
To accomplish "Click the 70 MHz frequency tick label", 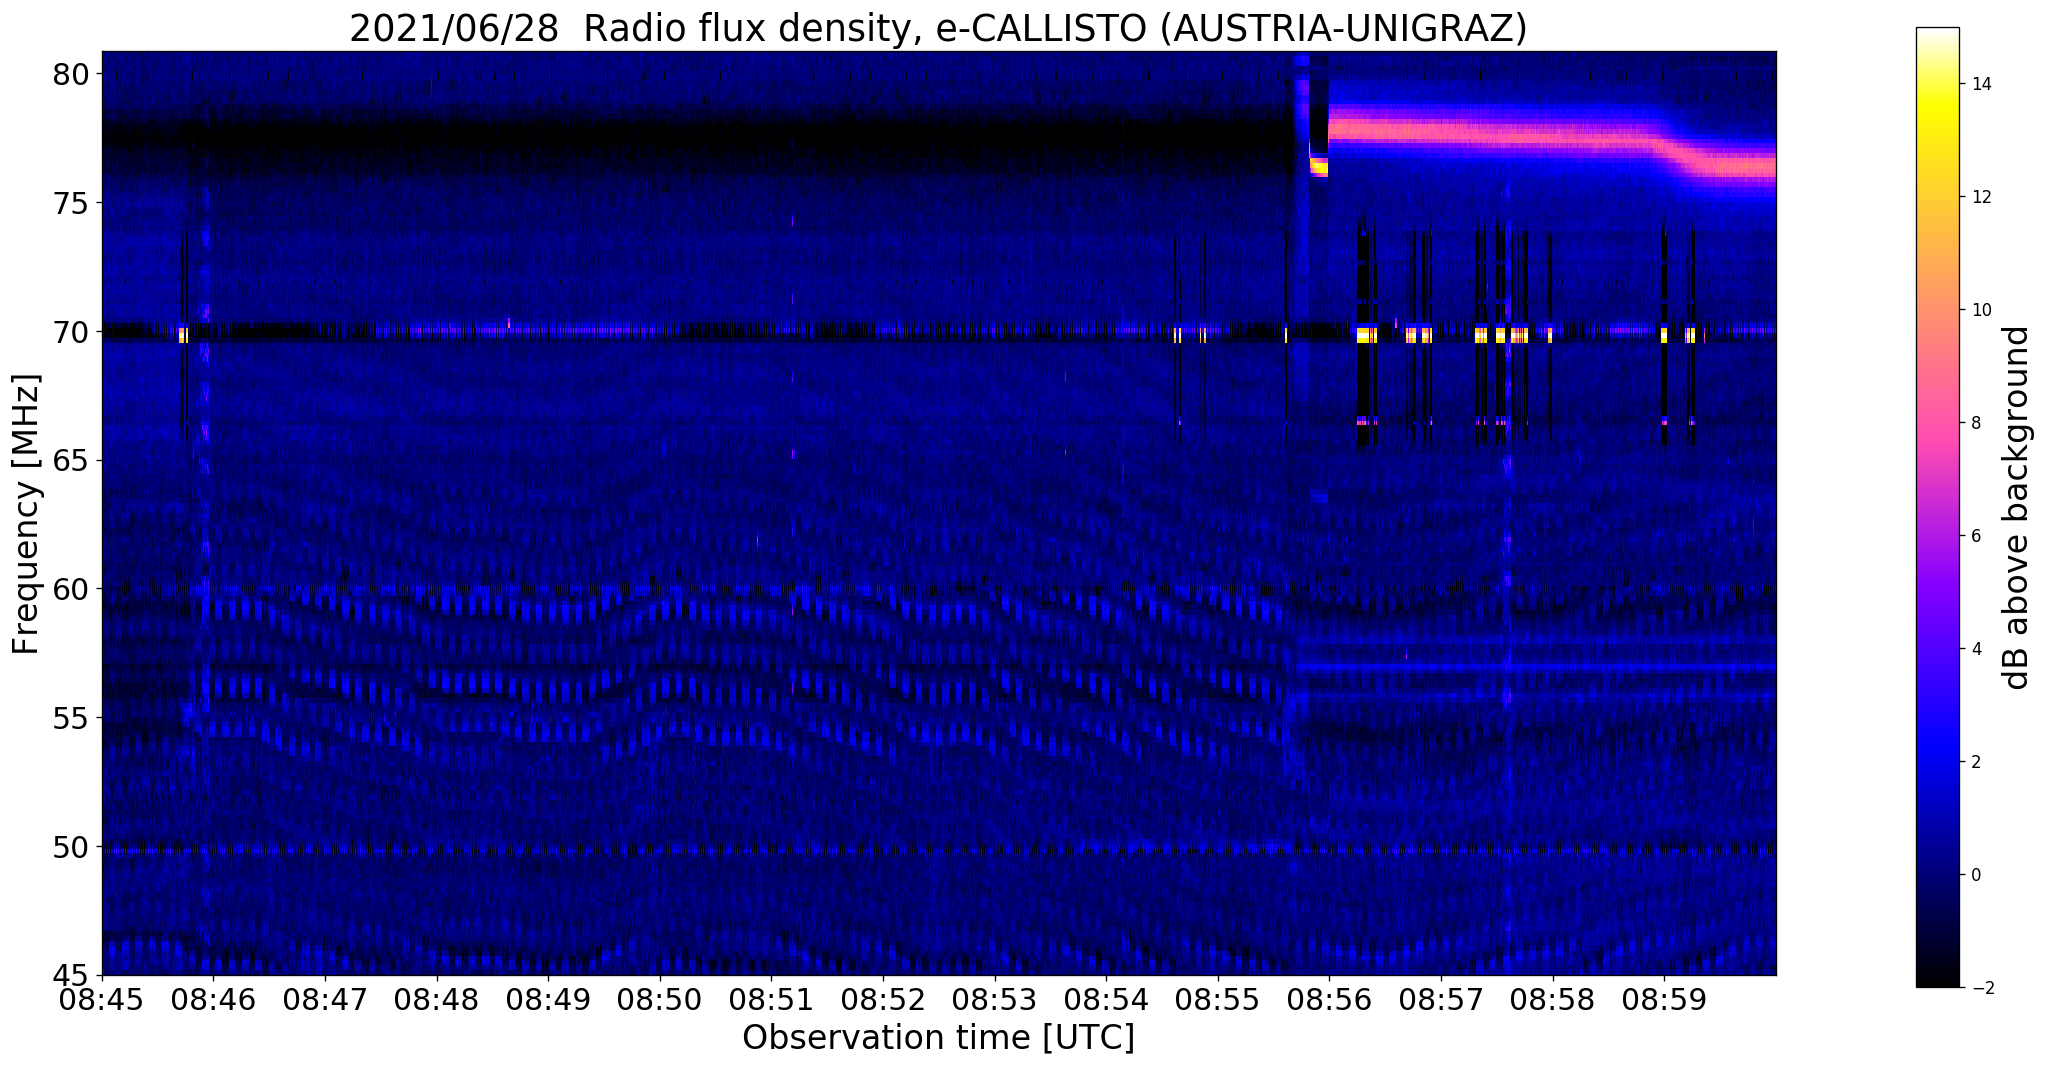I will tap(73, 331).
